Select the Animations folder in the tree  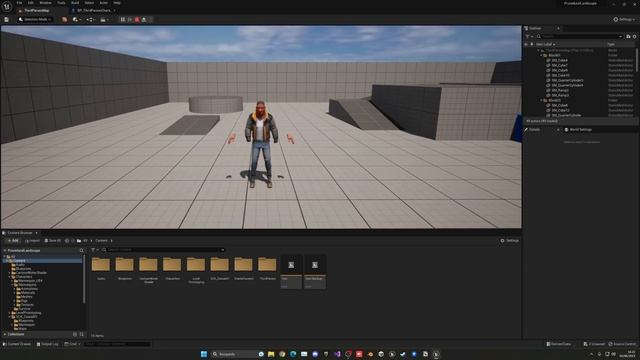[x=28, y=289]
